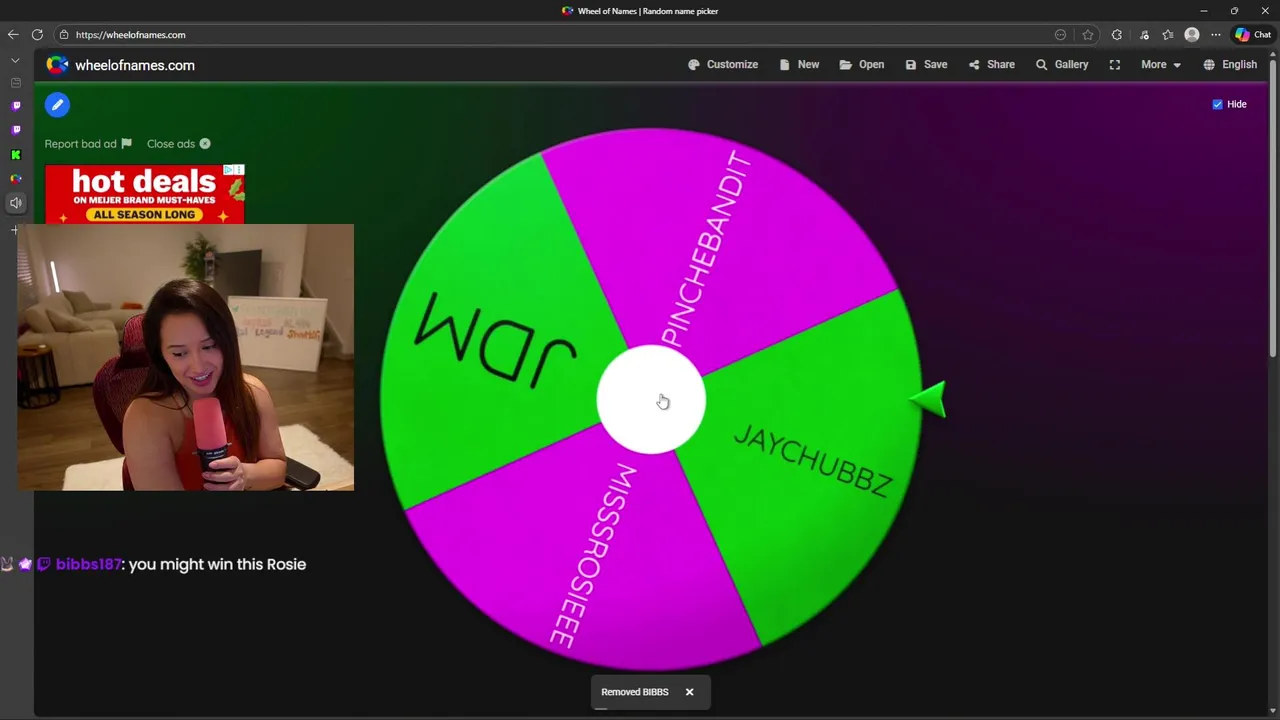
Task: Open the browser profile avatar
Action: (1192, 35)
